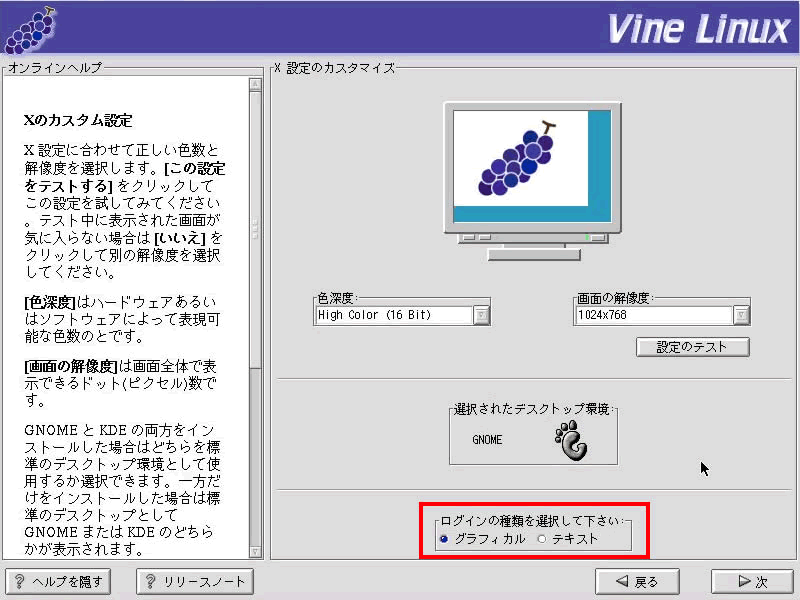800x600 pixels.
Task: Click the help panel scroll up arrow
Action: [x=255, y=84]
